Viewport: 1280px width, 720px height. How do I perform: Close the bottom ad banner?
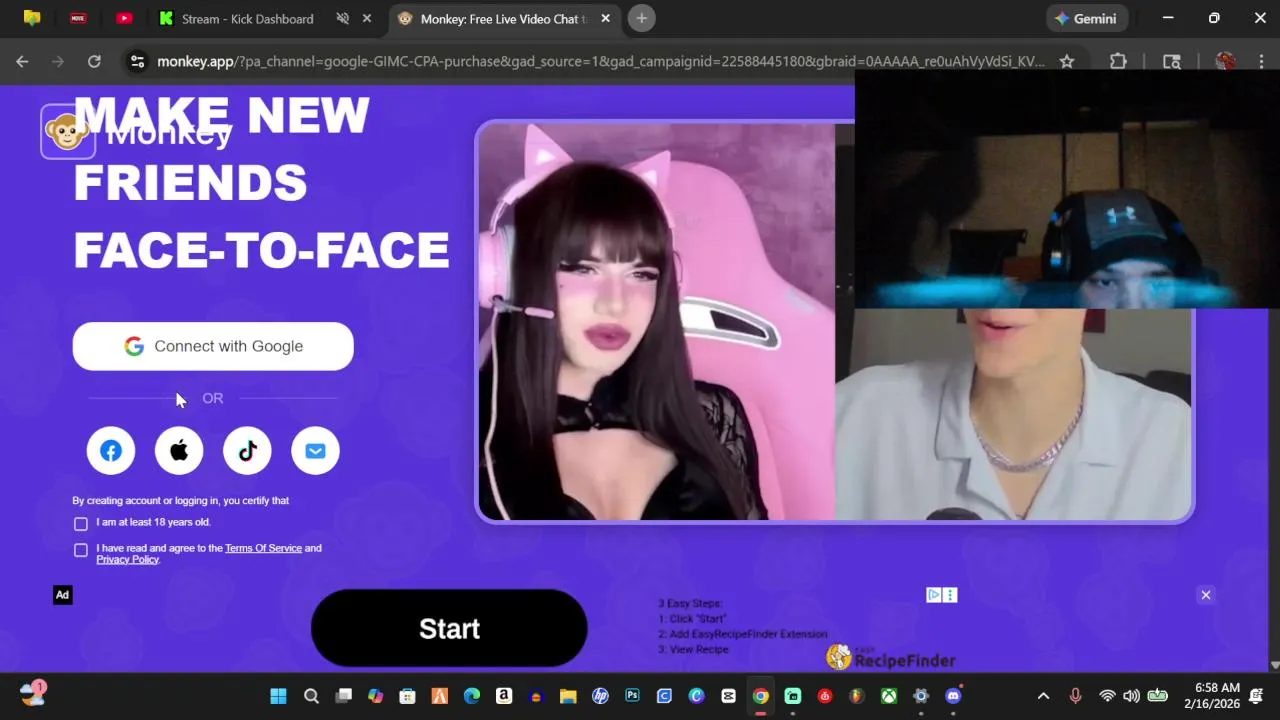coord(1205,595)
